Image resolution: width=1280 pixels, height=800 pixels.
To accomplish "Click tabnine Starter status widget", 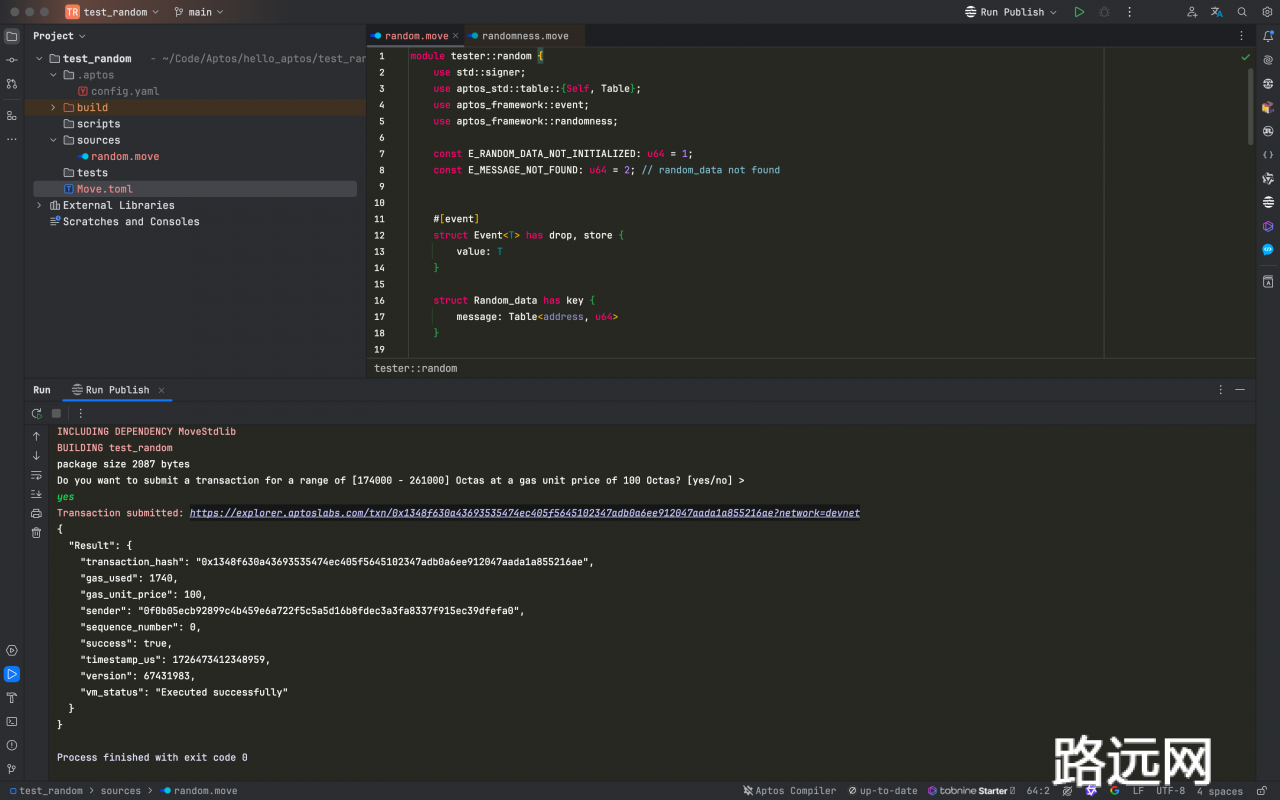I will [970, 790].
